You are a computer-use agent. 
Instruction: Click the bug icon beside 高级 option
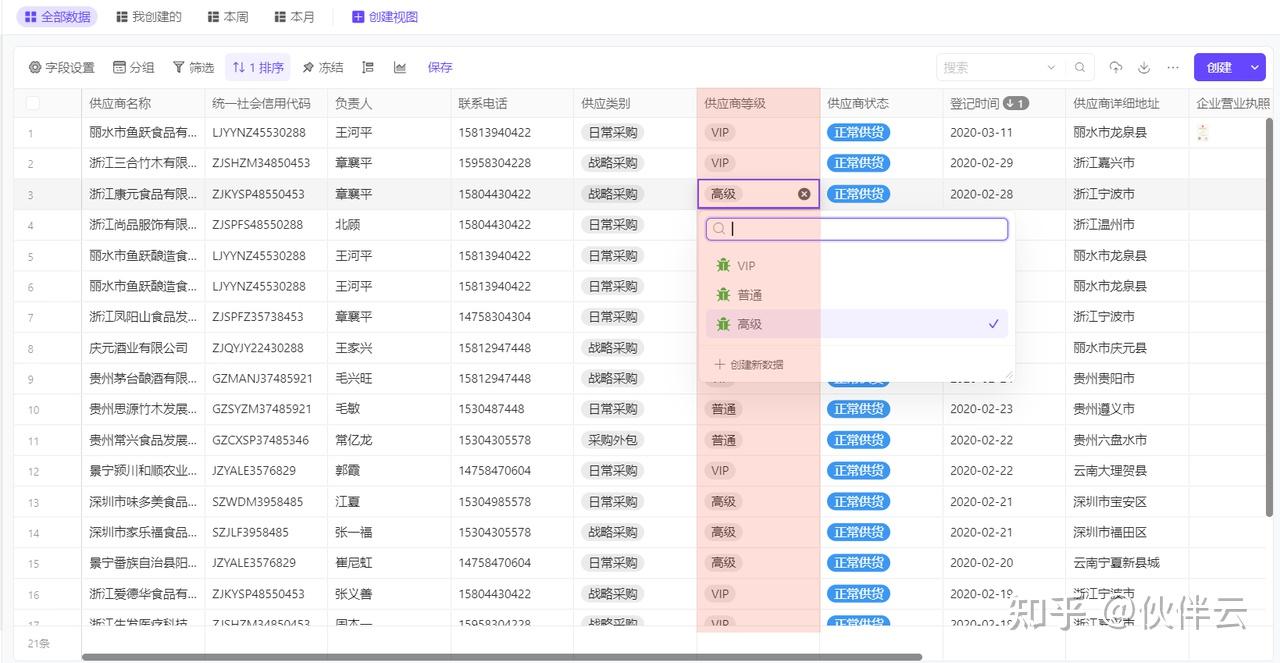coord(723,324)
